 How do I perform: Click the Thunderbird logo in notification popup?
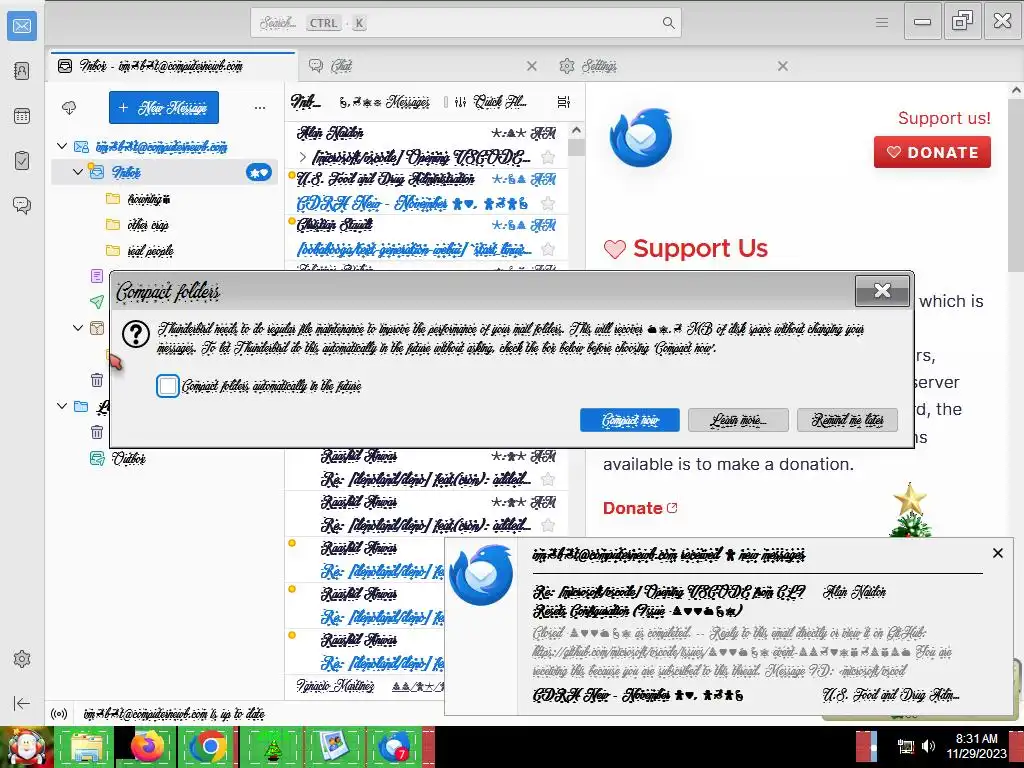tap(481, 575)
